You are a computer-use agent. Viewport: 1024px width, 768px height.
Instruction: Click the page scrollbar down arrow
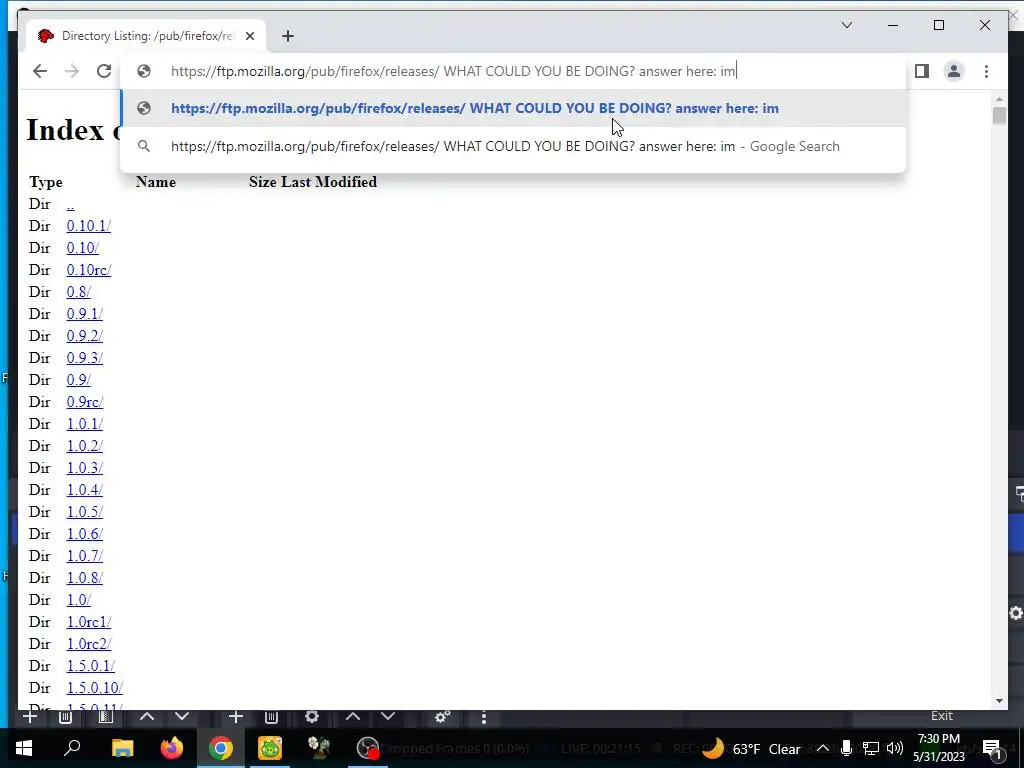coord(999,701)
